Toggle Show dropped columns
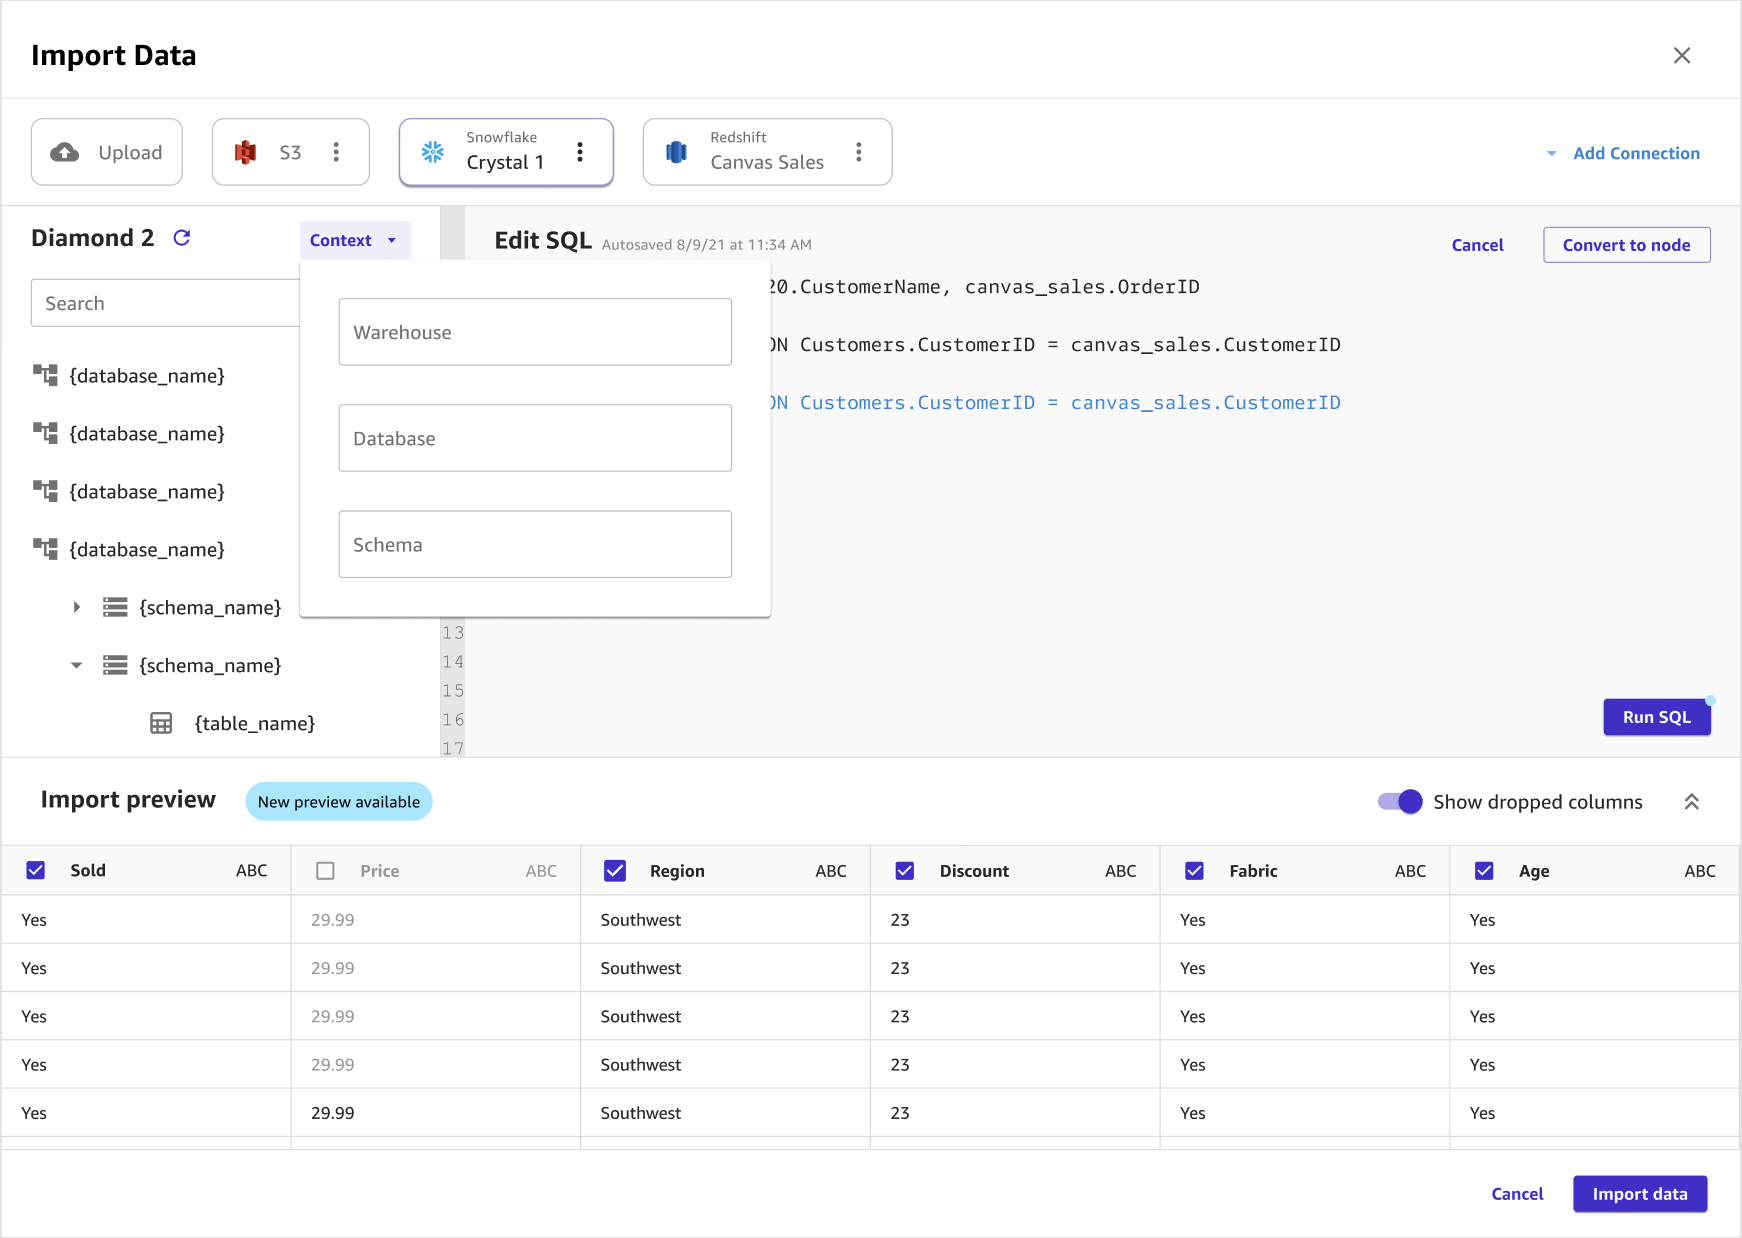 1398,801
